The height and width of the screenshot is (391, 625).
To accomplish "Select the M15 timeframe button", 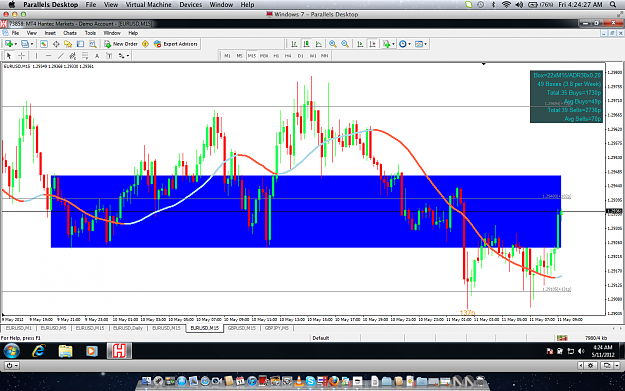I will pos(252,56).
